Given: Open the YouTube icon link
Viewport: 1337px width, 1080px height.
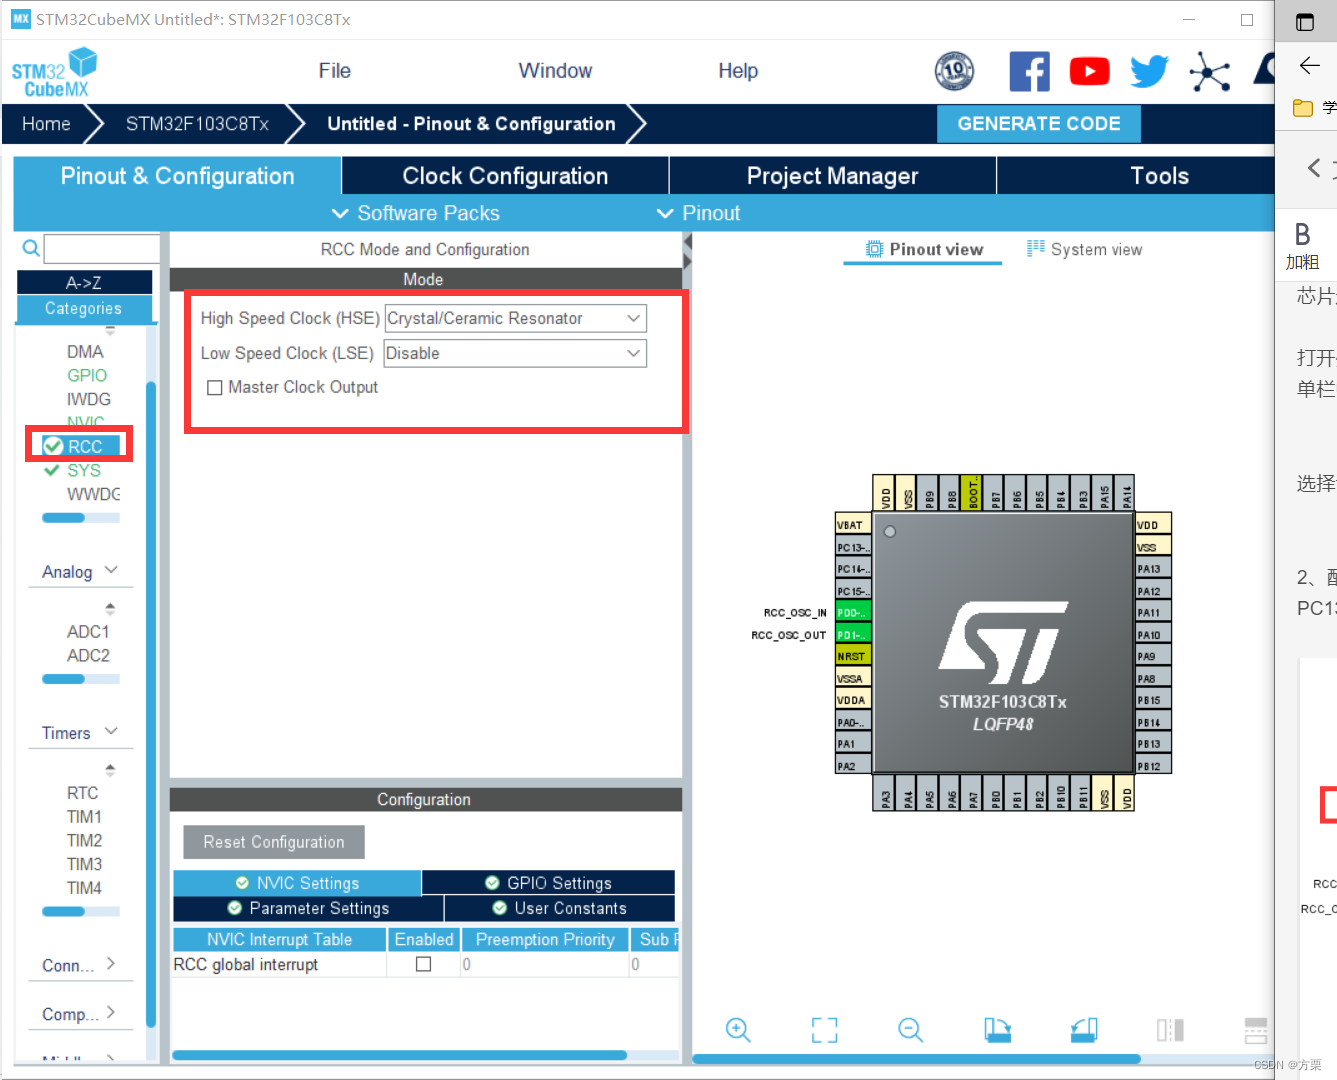Looking at the screenshot, I should (x=1089, y=71).
